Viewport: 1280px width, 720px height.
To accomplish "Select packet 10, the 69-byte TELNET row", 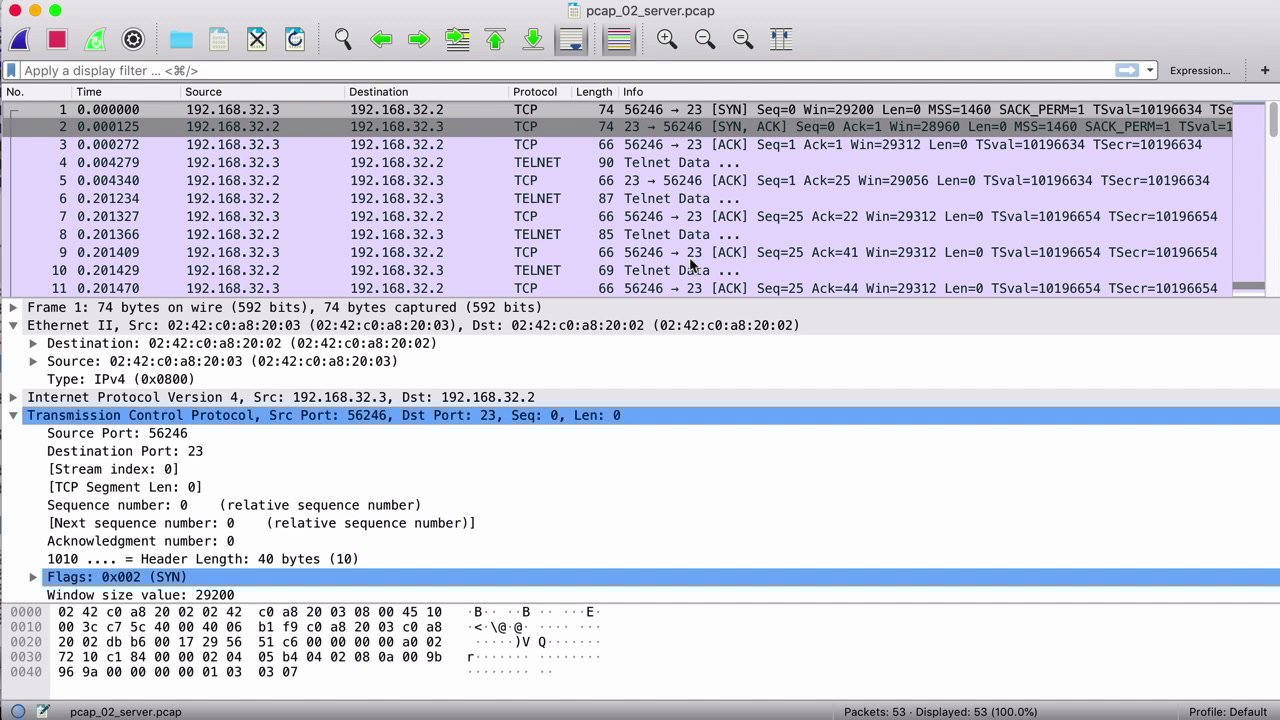I will pos(618,271).
